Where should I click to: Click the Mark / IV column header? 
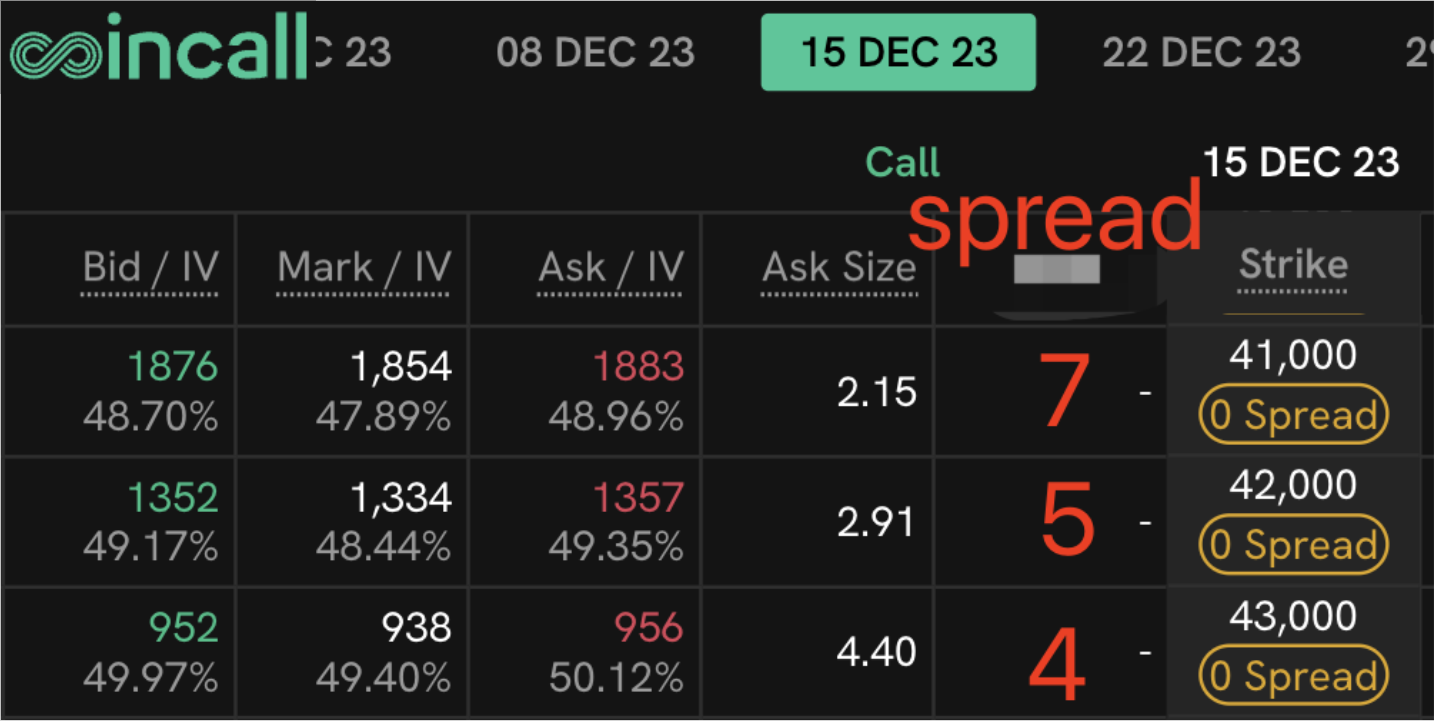[363, 268]
